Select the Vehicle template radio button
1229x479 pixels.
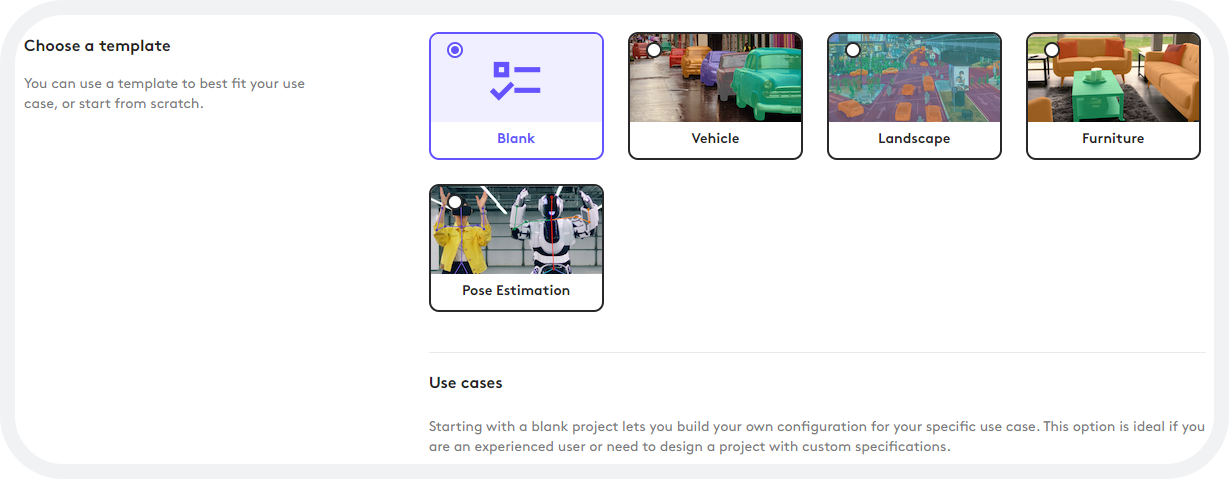654,49
